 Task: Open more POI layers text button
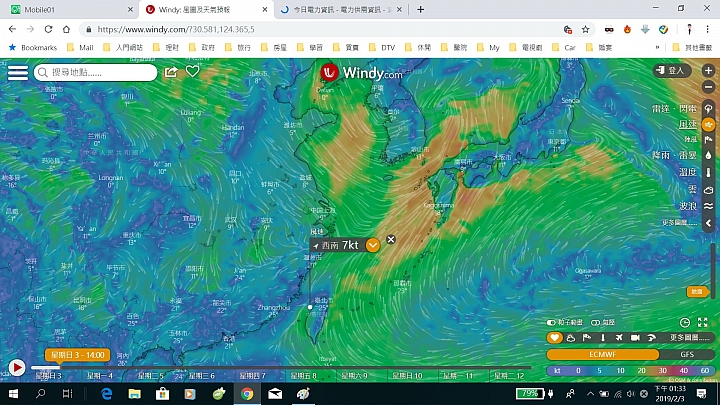tap(690, 338)
